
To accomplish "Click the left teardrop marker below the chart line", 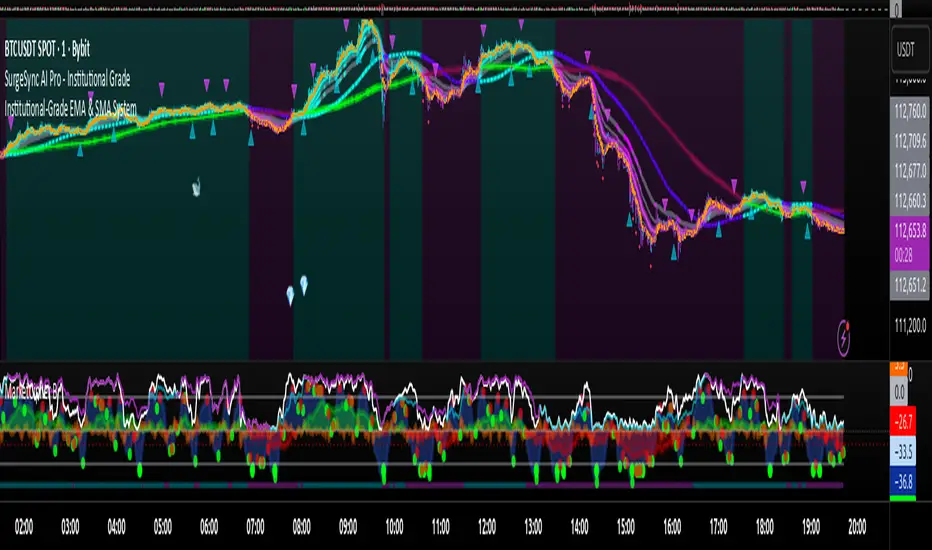I will pos(291,295).
